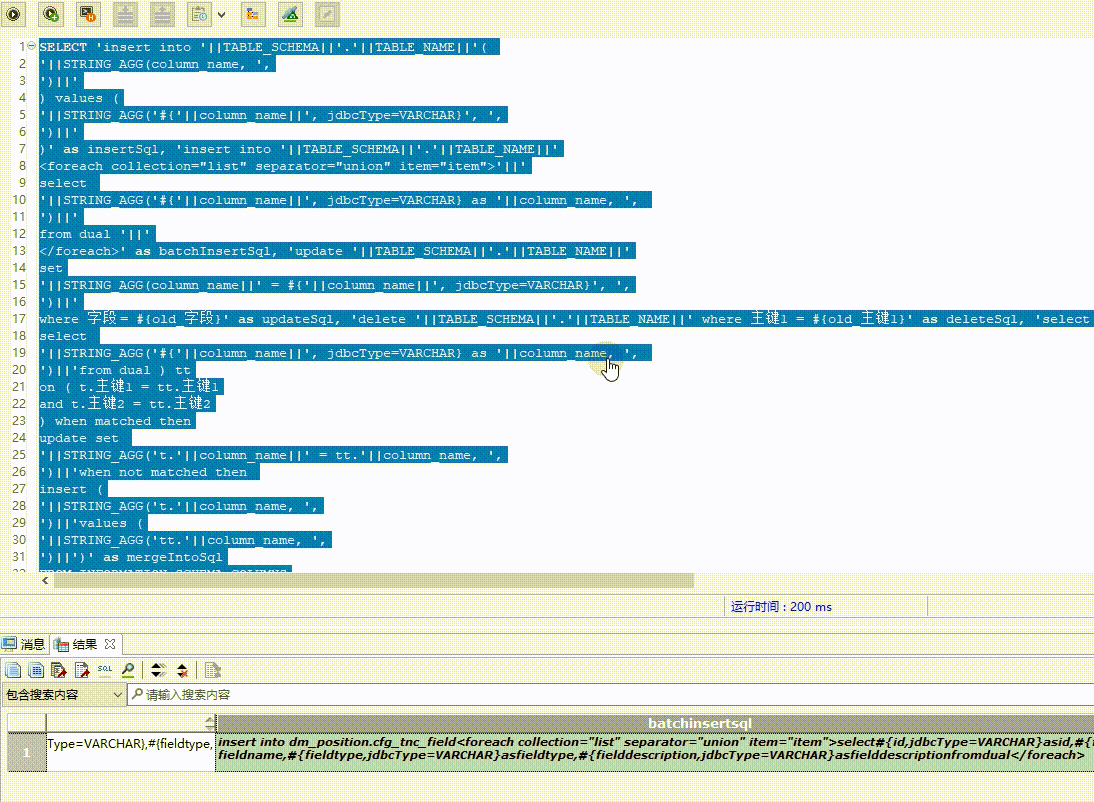Click the grid-pages result view icon

[36, 671]
